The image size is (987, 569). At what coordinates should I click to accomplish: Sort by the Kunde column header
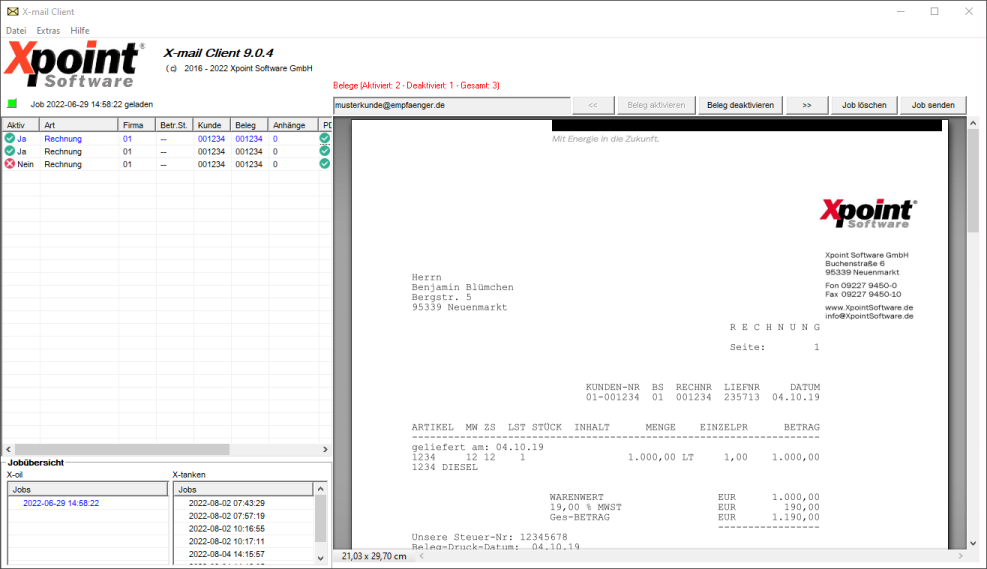coord(212,125)
